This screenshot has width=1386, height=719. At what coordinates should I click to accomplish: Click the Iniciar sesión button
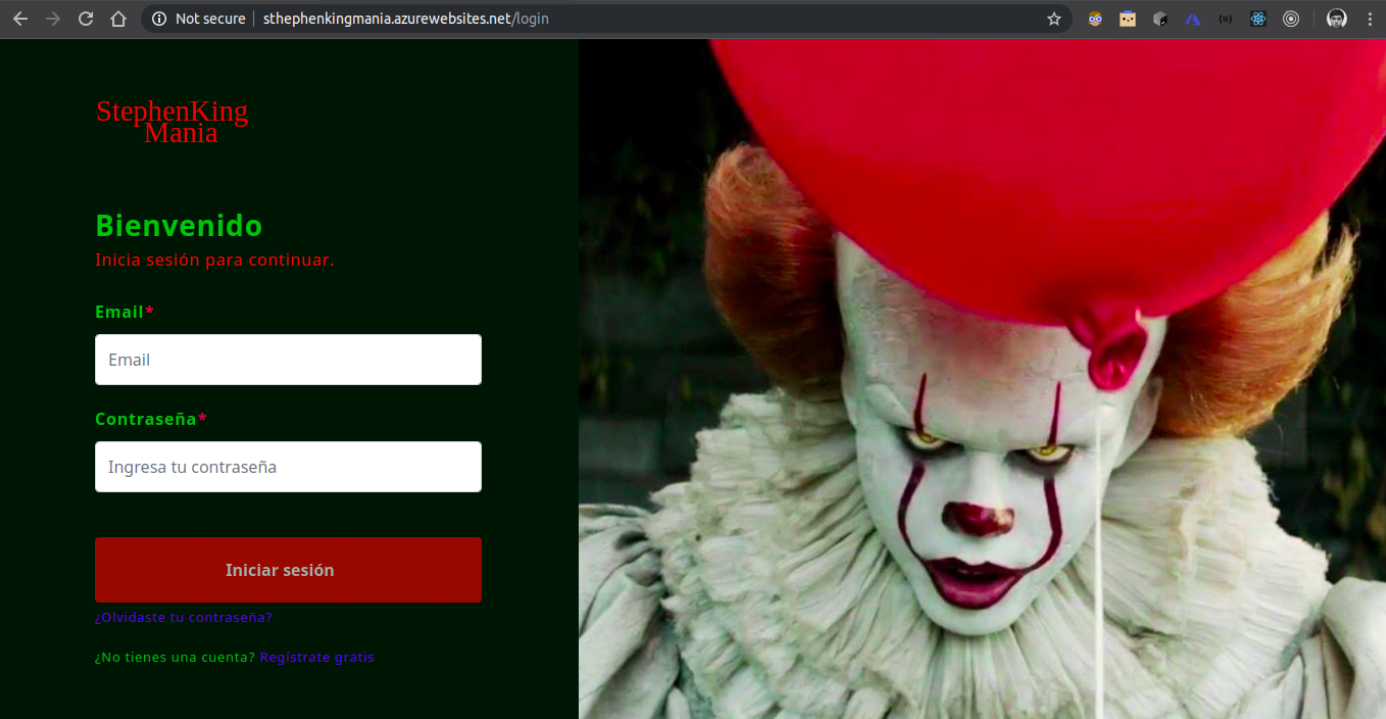(288, 570)
